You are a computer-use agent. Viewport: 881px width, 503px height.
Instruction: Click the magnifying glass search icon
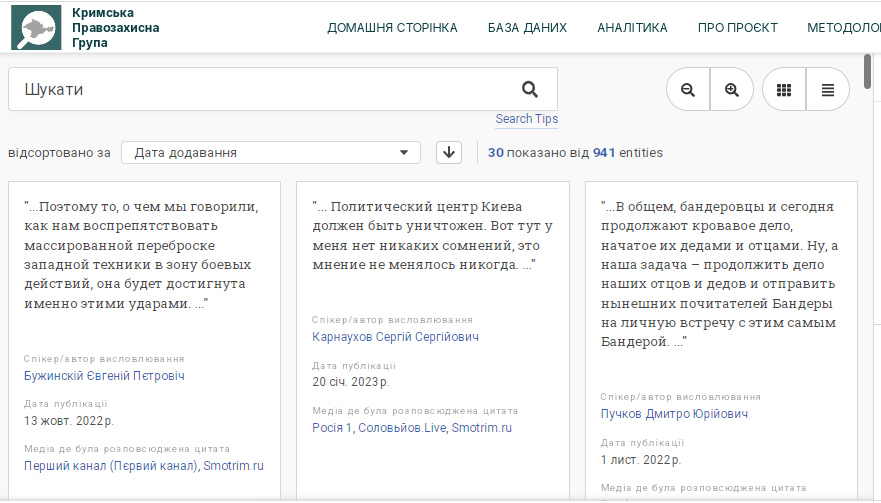pyautogui.click(x=530, y=89)
